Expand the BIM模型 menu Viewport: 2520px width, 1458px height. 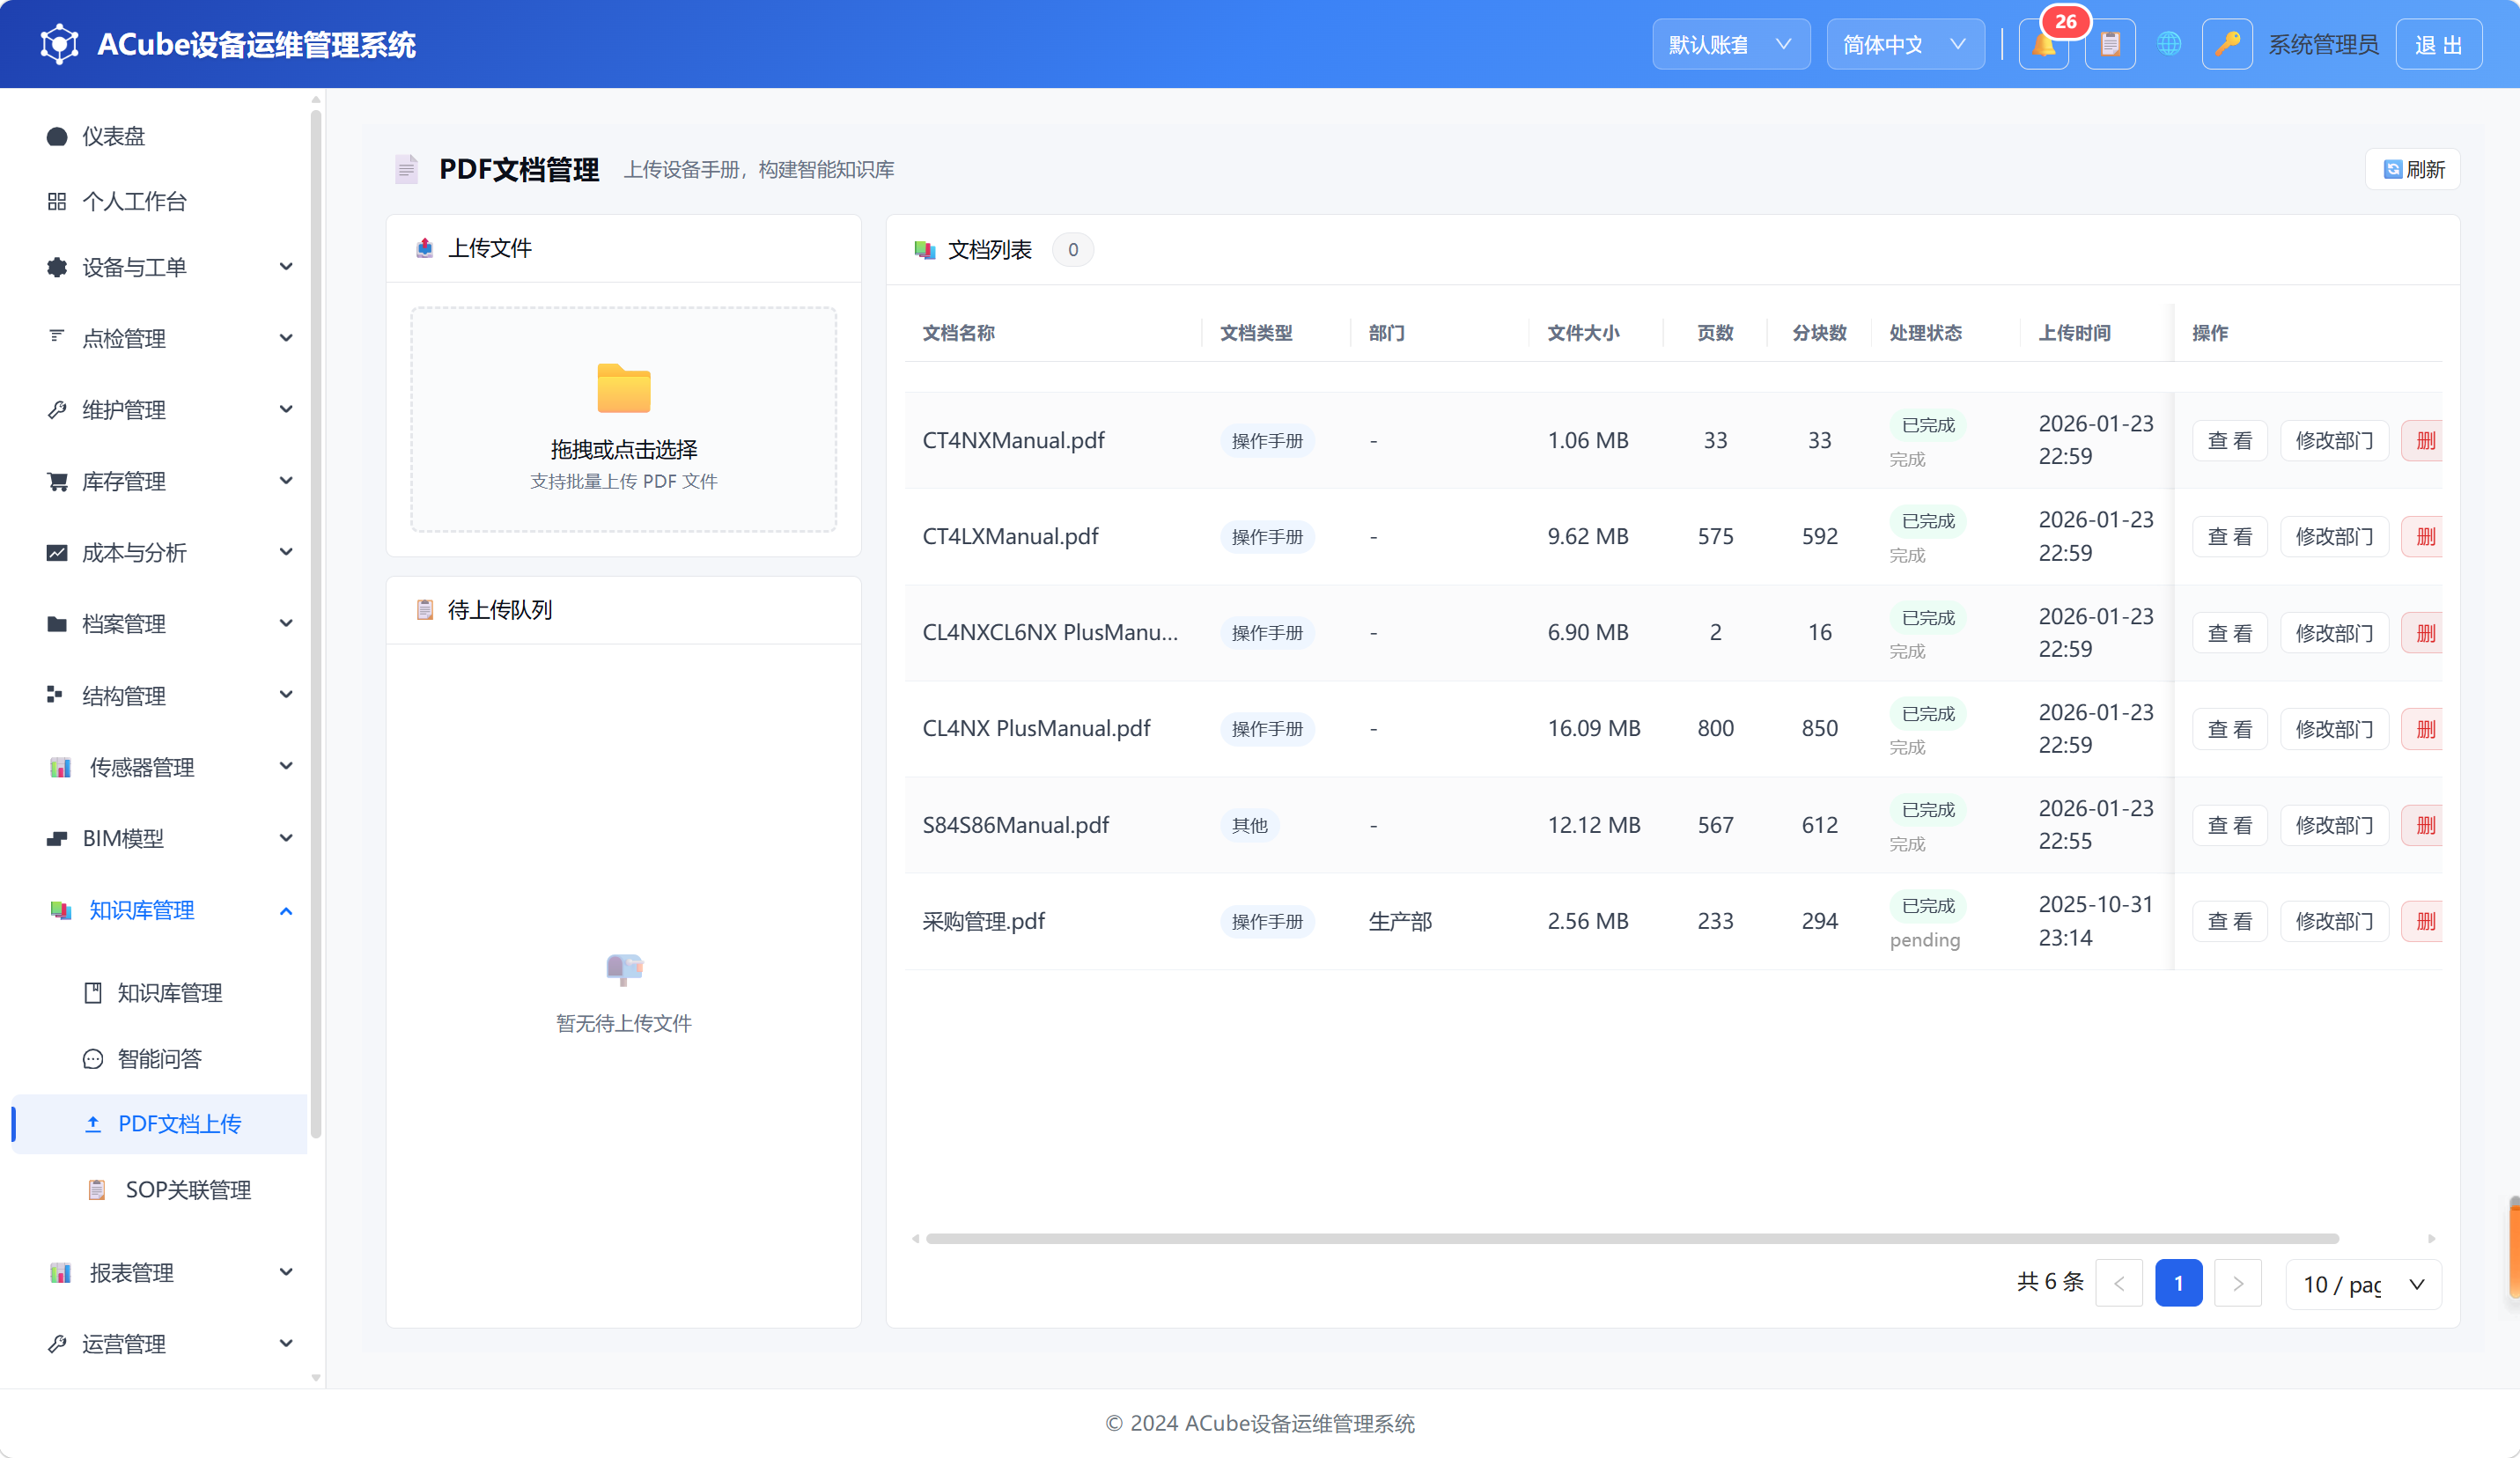click(160, 838)
